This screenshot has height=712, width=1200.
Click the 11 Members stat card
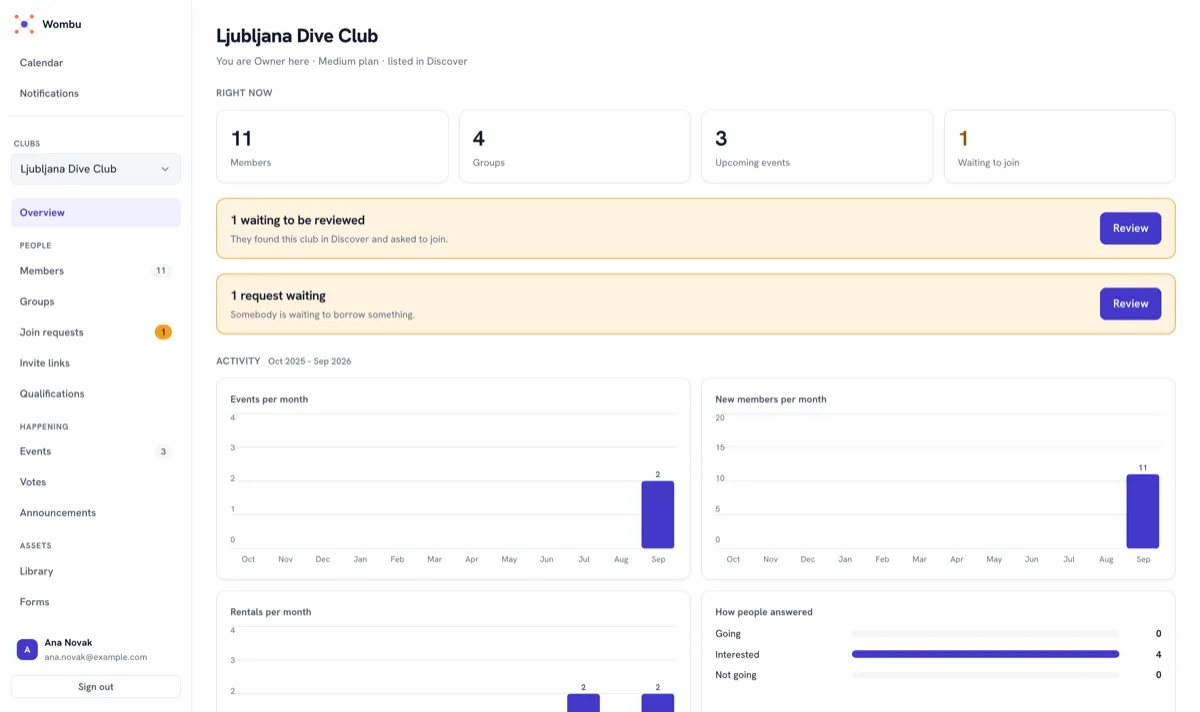pyautogui.click(x=332, y=146)
